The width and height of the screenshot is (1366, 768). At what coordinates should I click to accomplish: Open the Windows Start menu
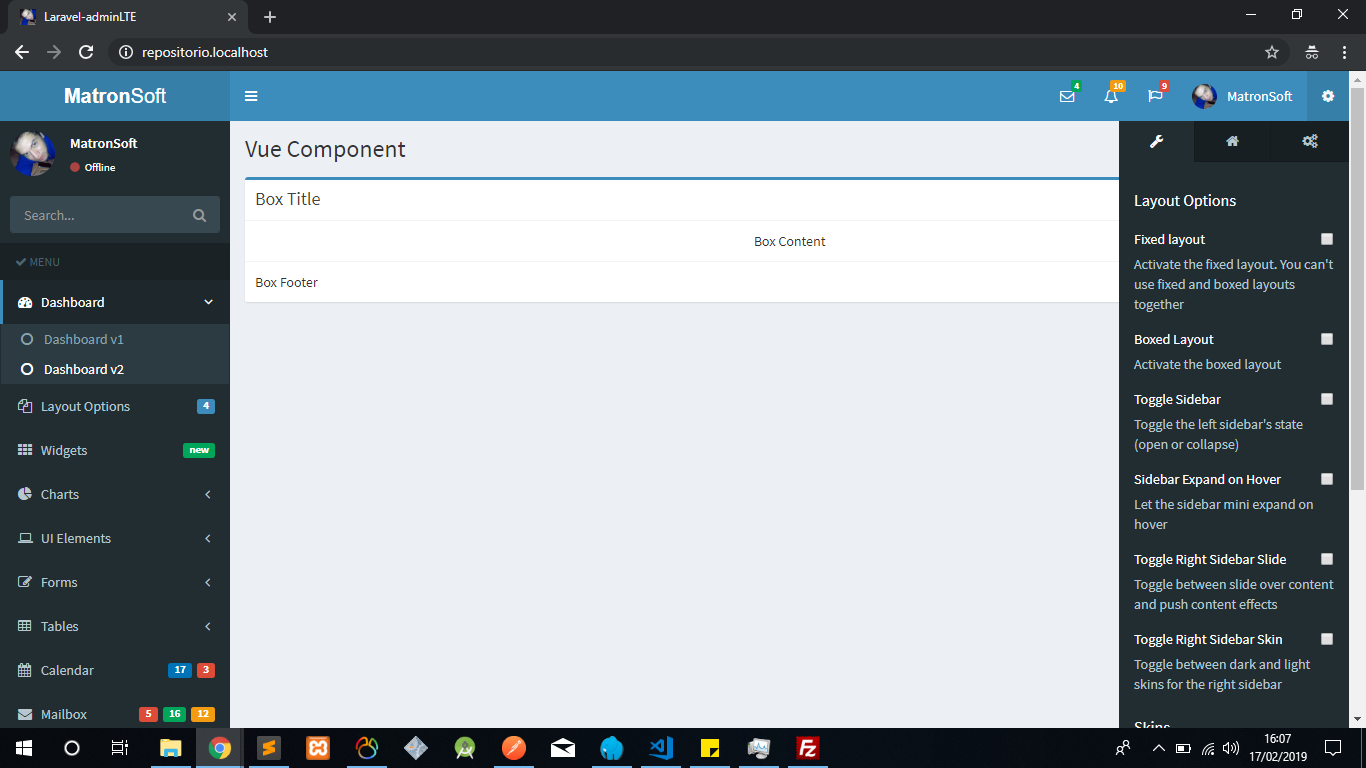click(23, 748)
